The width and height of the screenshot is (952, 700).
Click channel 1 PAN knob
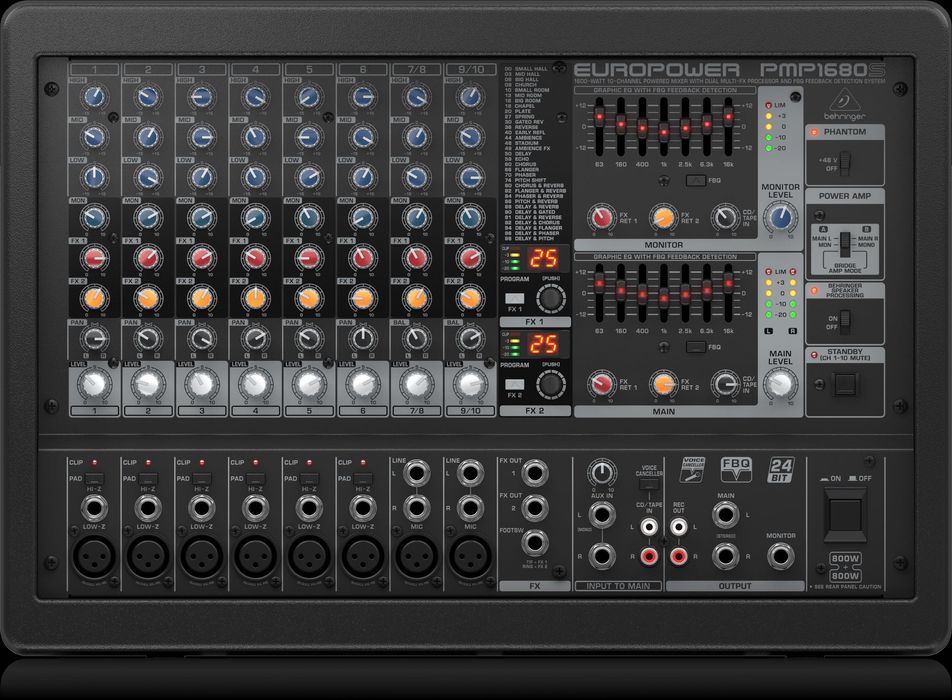coord(94,339)
